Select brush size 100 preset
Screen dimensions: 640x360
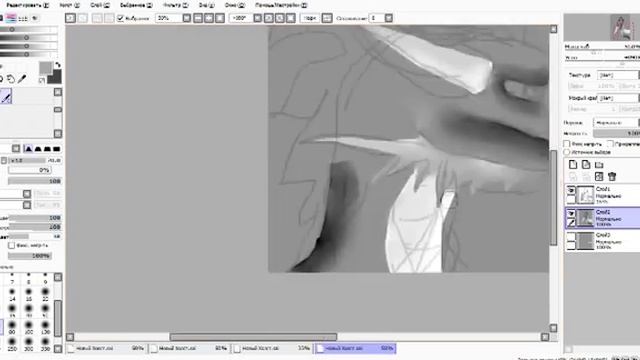29,327
